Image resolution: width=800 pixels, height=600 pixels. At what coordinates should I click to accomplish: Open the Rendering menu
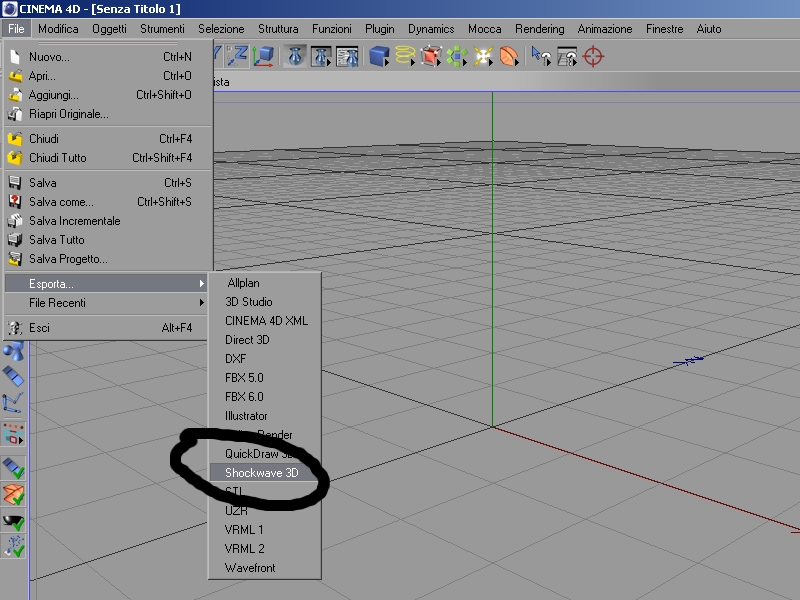[x=540, y=29]
